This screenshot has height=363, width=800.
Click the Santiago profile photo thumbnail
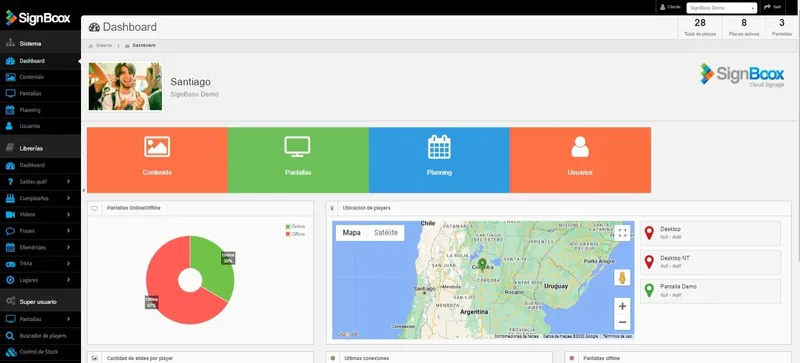tap(126, 86)
